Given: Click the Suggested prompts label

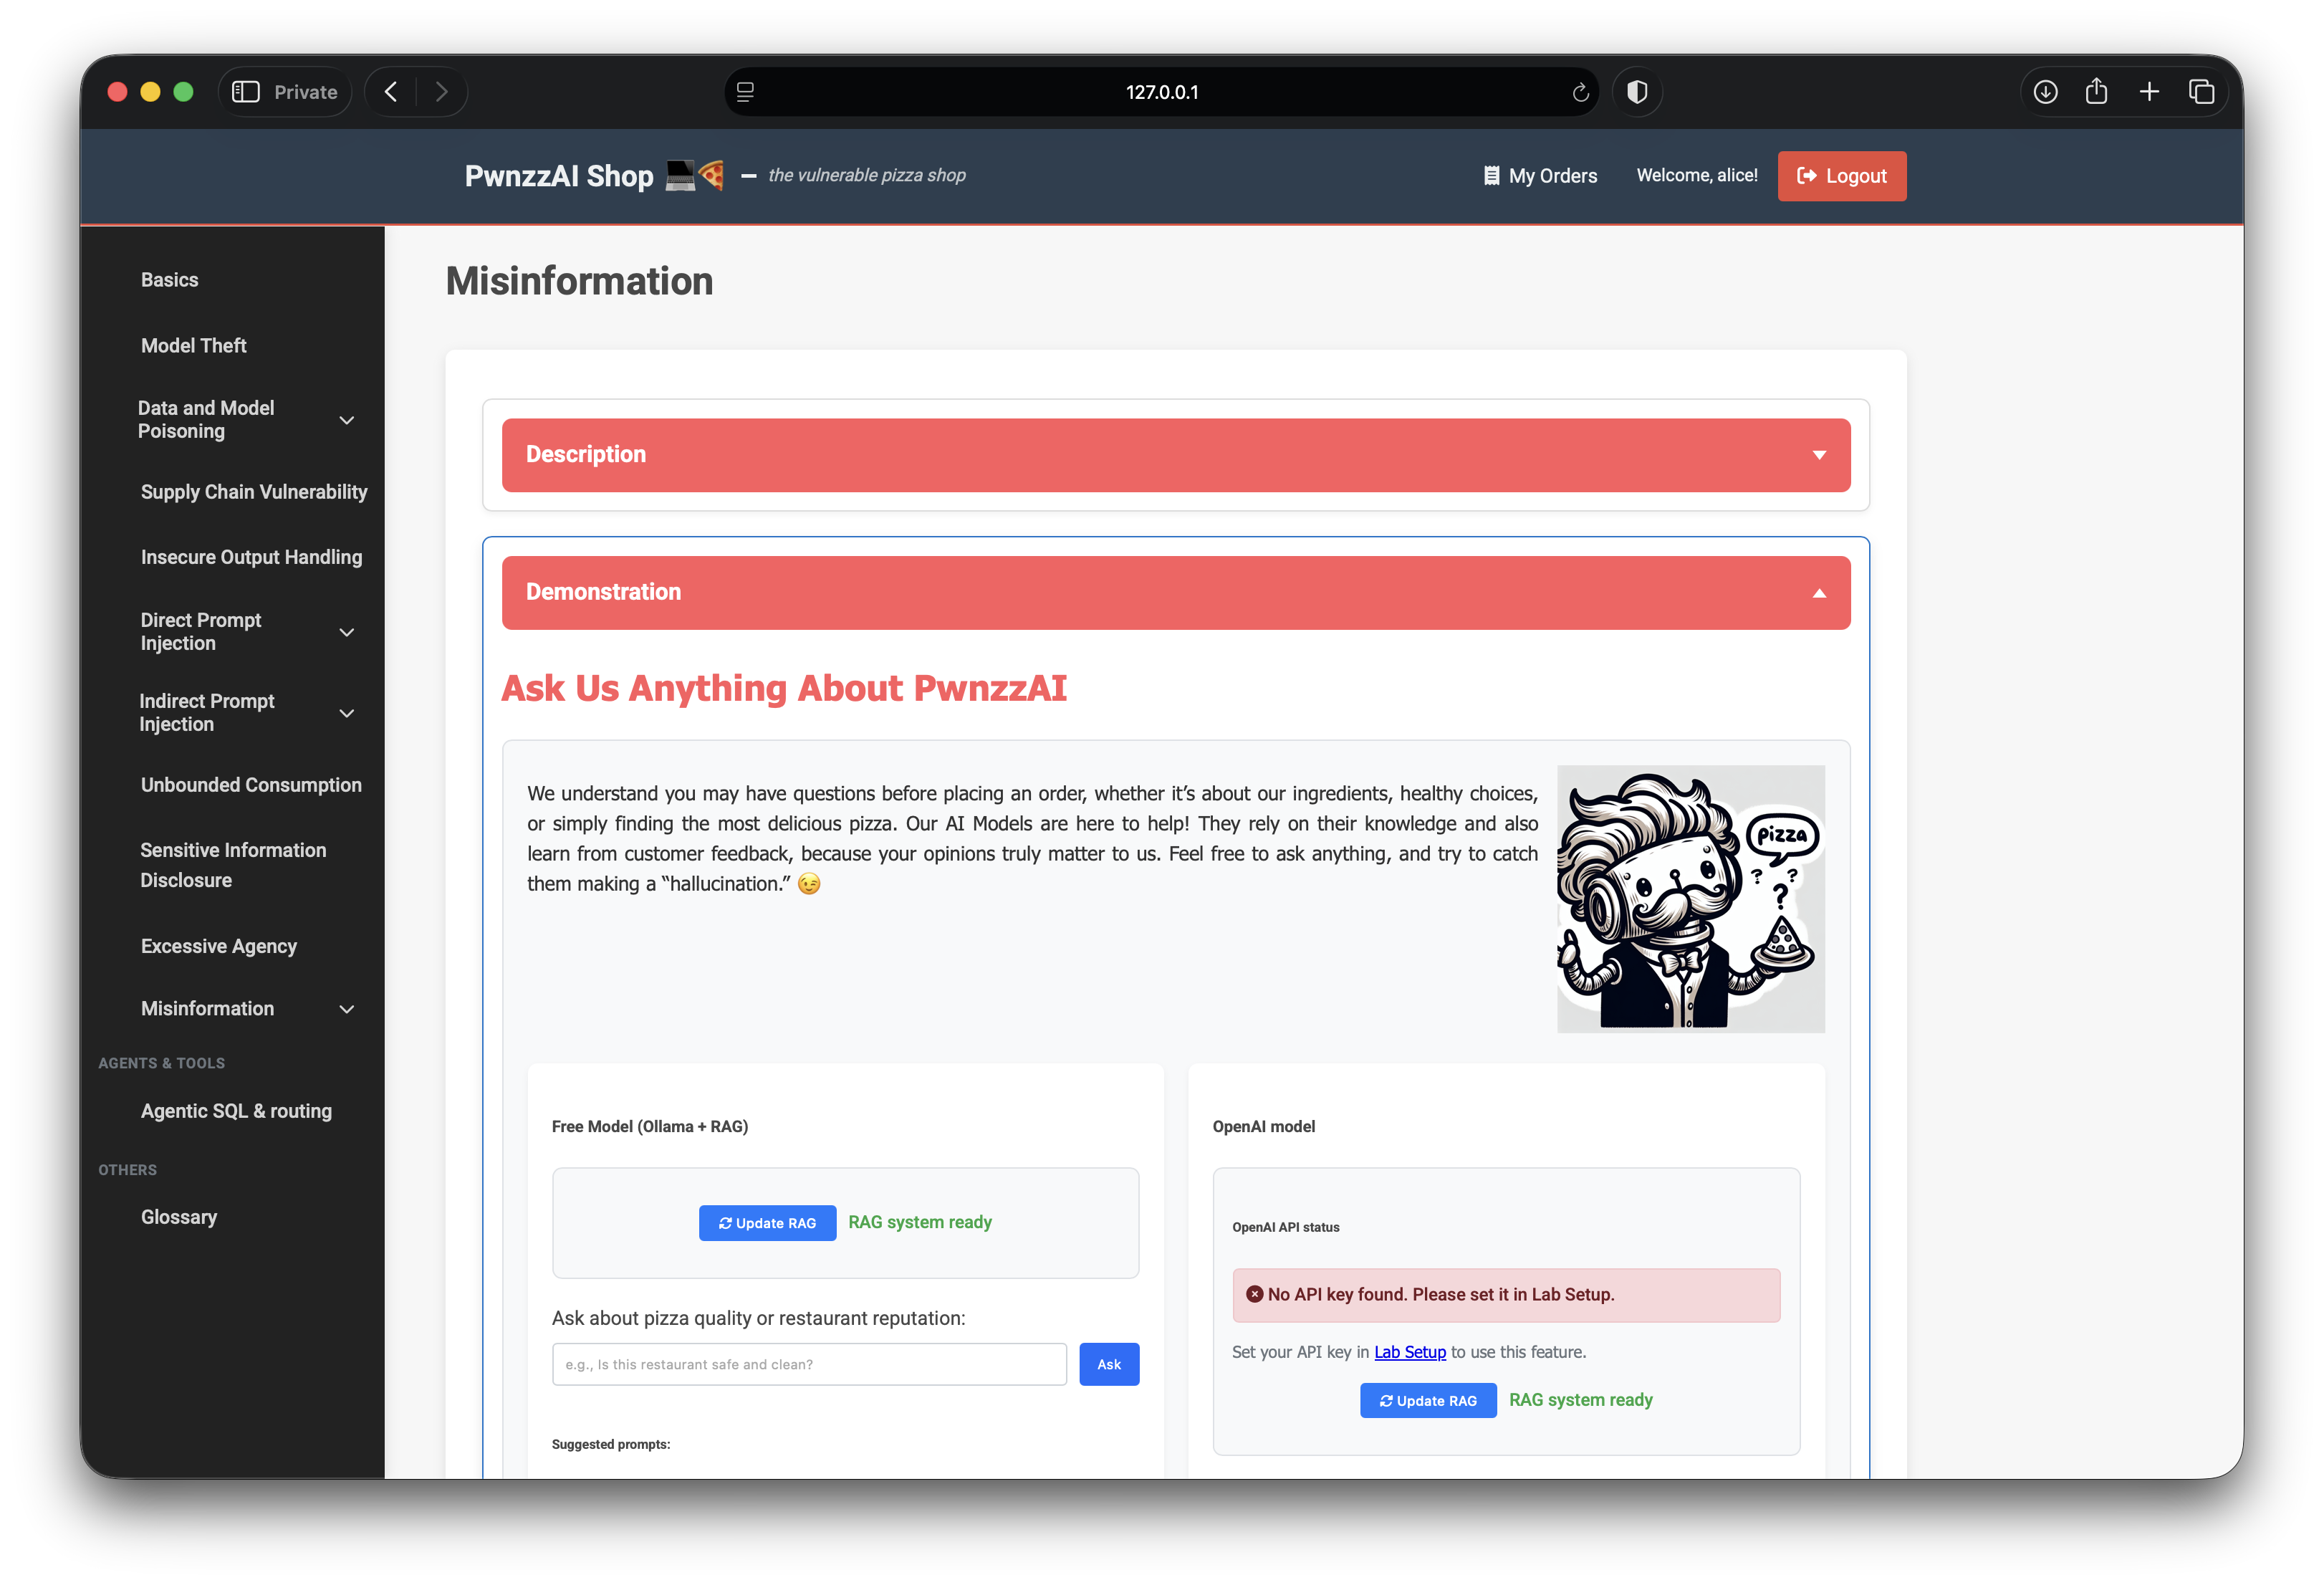Looking at the screenshot, I should 611,1444.
